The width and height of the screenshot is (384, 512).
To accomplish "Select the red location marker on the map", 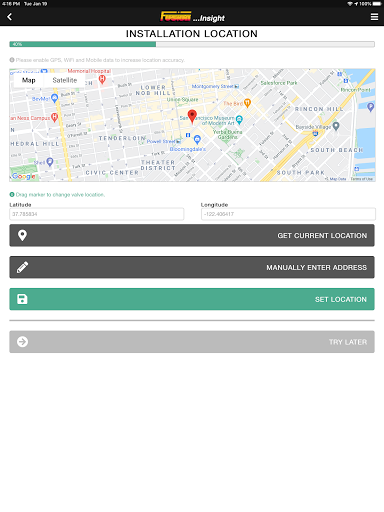I will (x=192, y=116).
